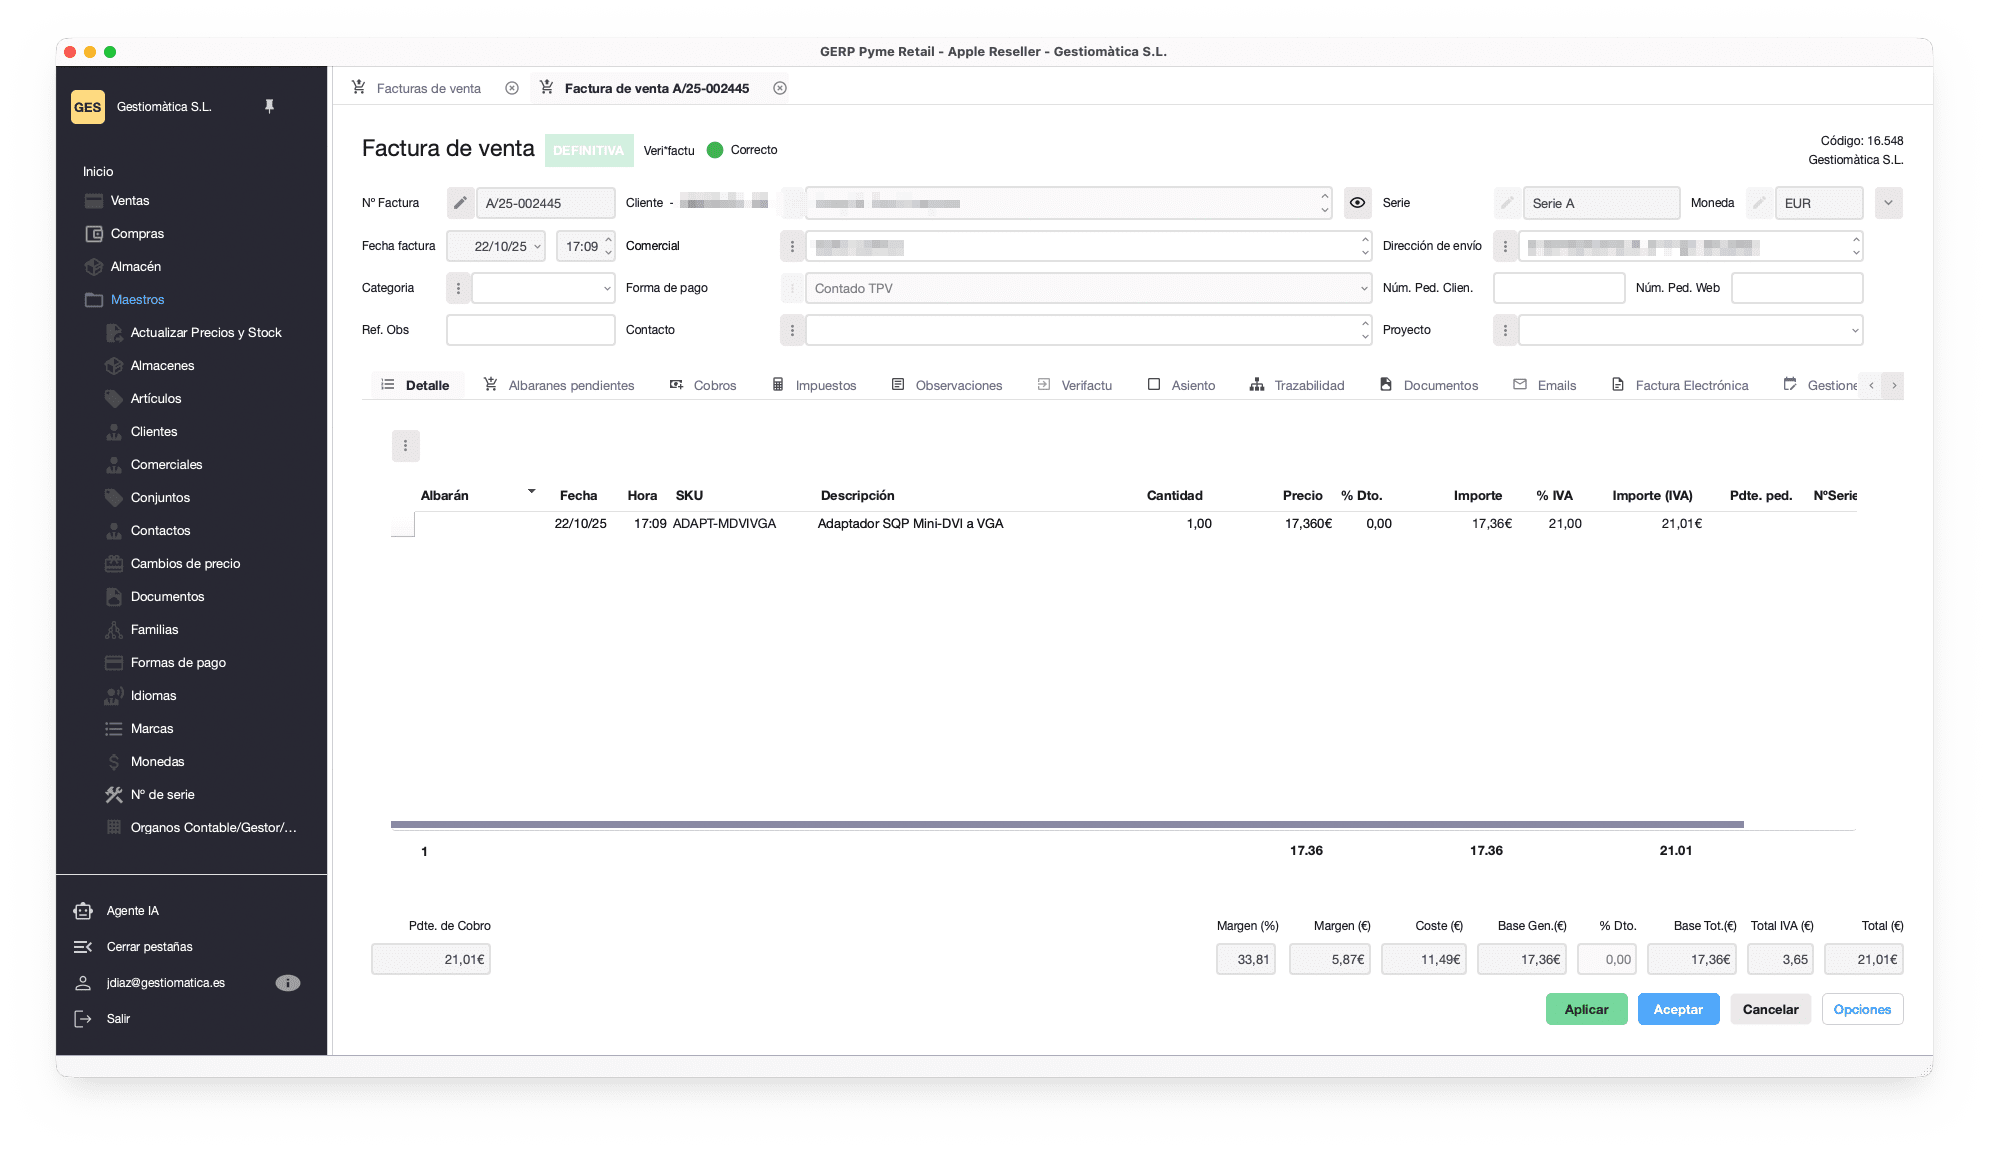The width and height of the screenshot is (1989, 1151).
Task: Click three-dot menu above detail table
Action: (405, 446)
